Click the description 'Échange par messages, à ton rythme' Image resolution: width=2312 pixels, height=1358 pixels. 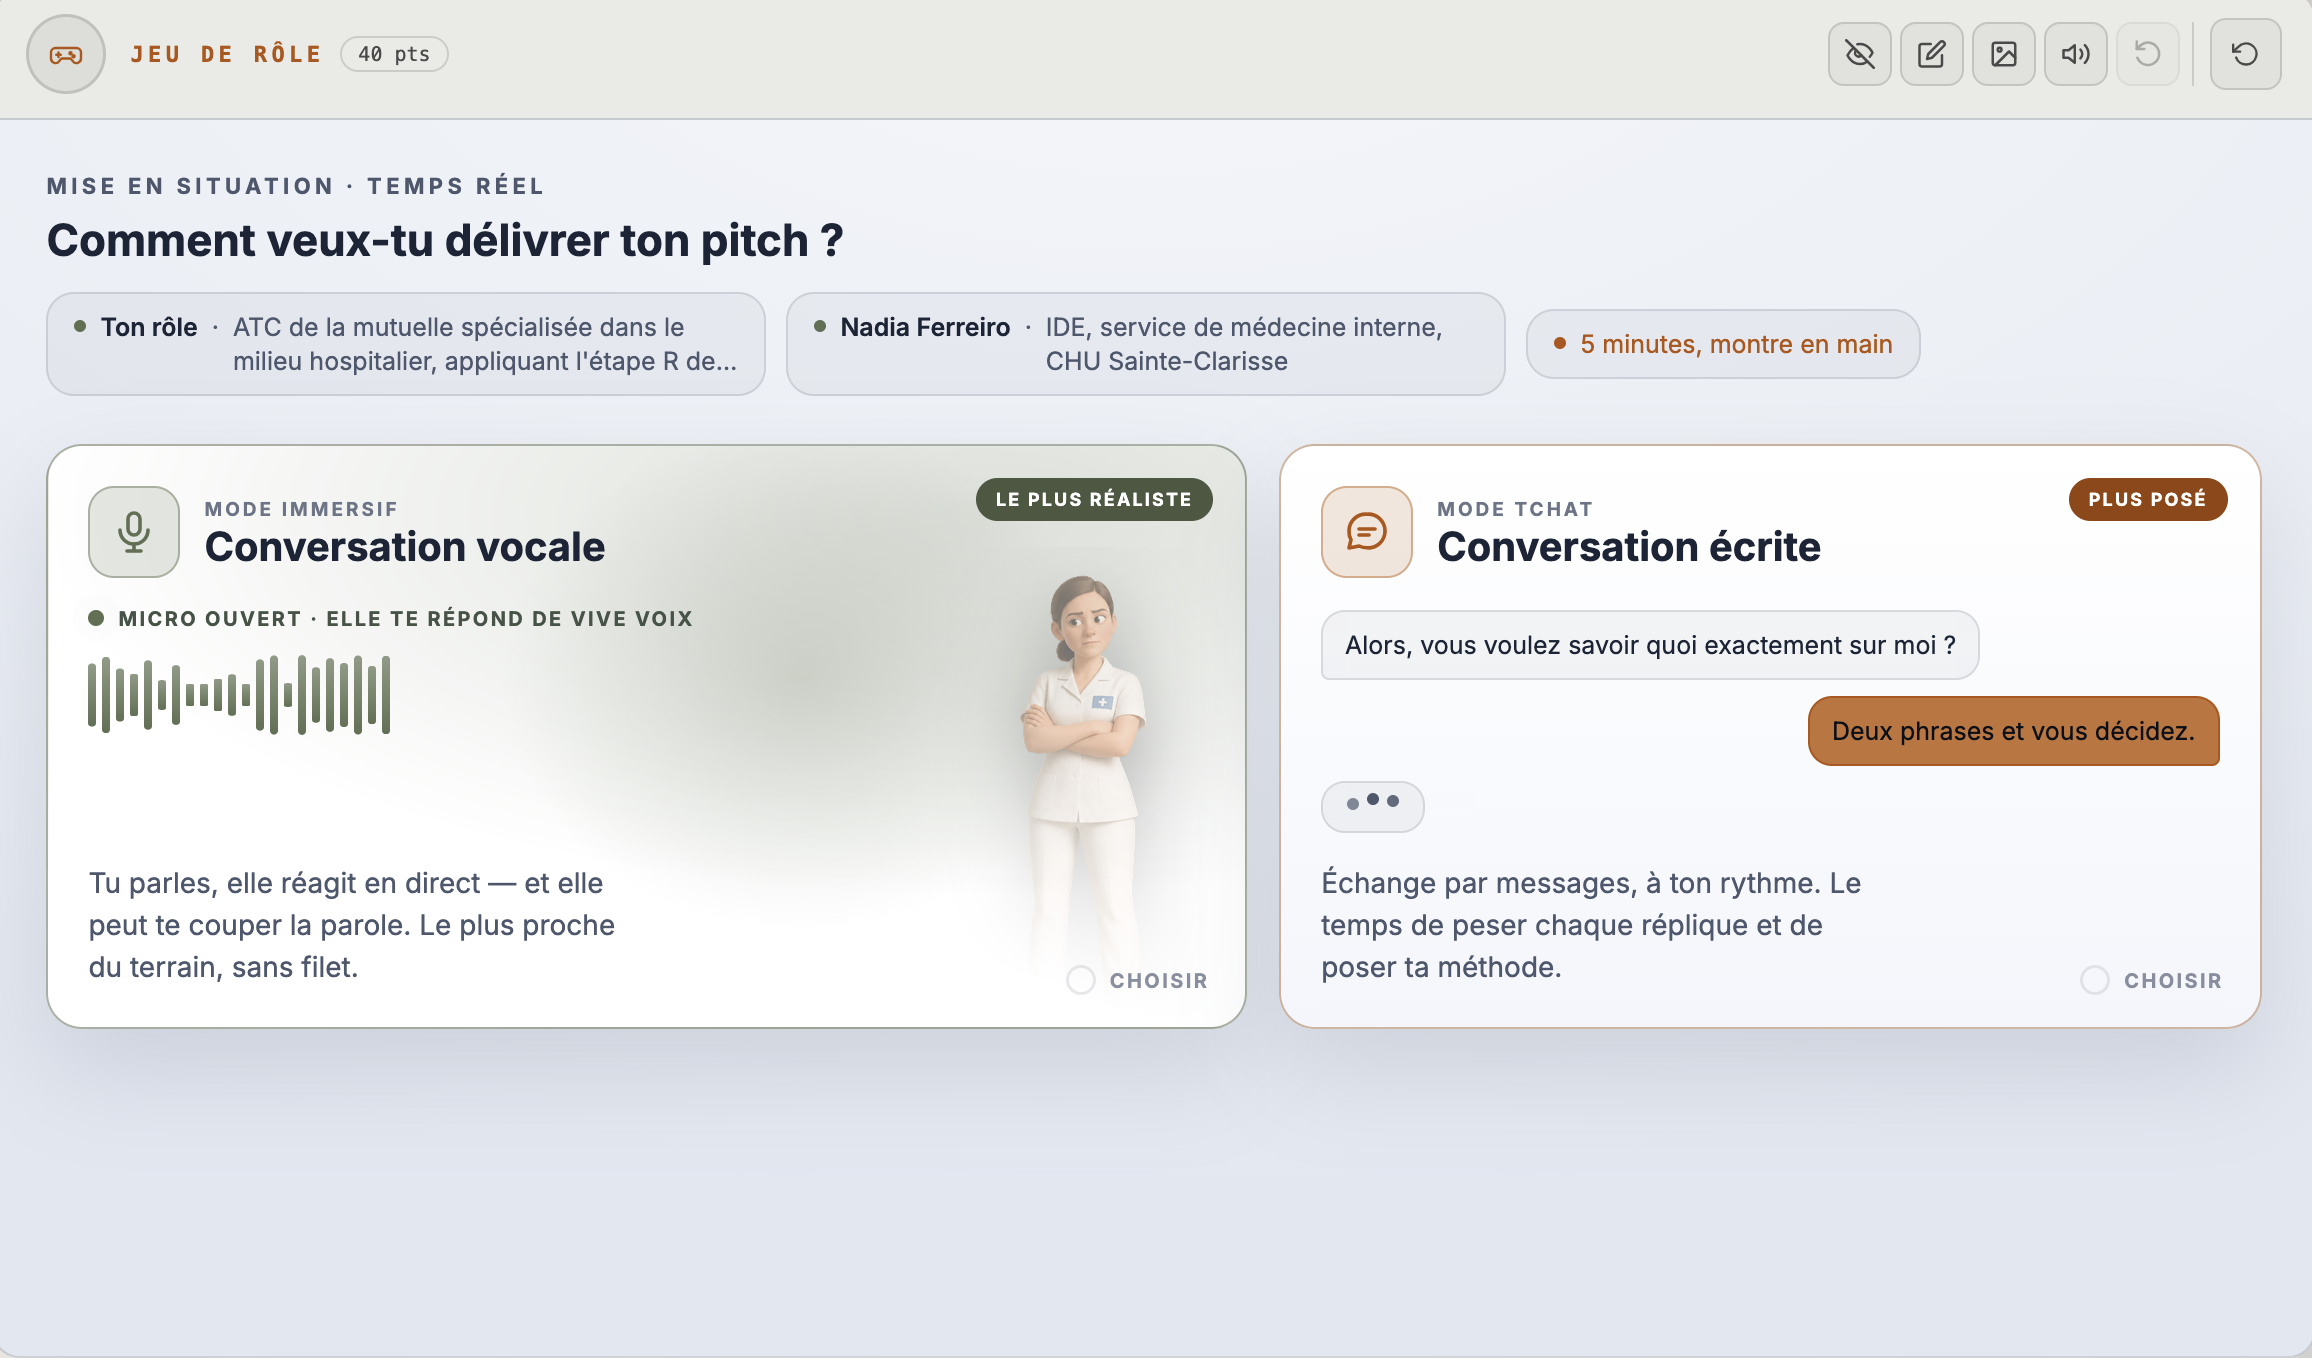point(1591,925)
